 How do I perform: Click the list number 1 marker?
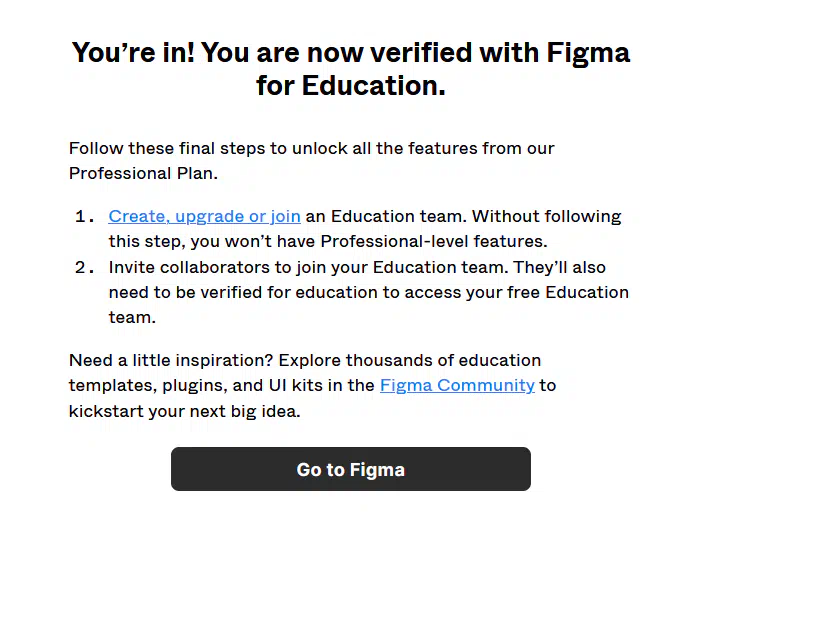point(85,217)
